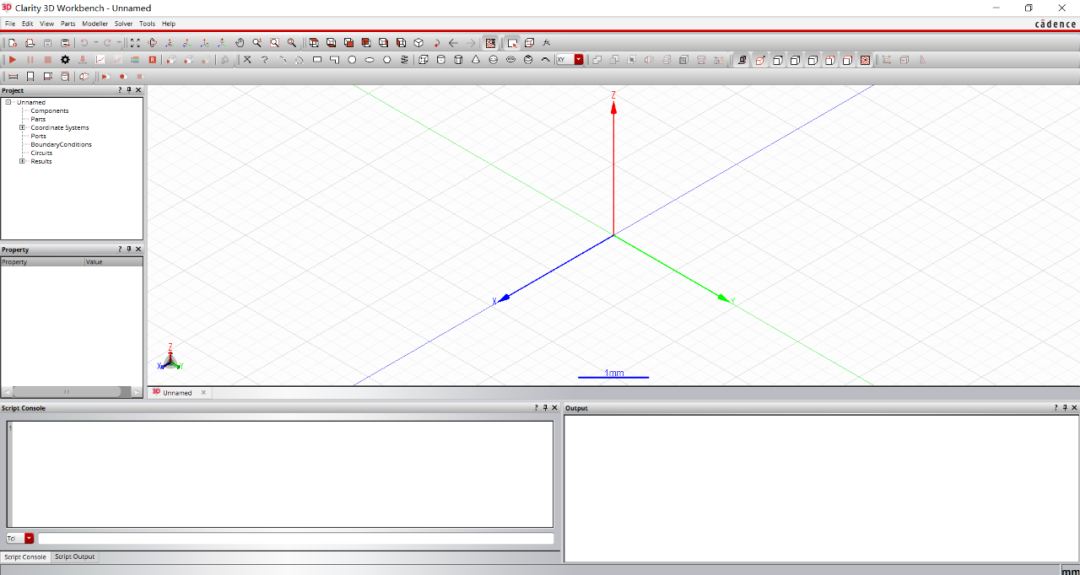This screenshot has width=1080, height=575.
Task: Open the Tcl script language dropdown
Action: pos(30,539)
